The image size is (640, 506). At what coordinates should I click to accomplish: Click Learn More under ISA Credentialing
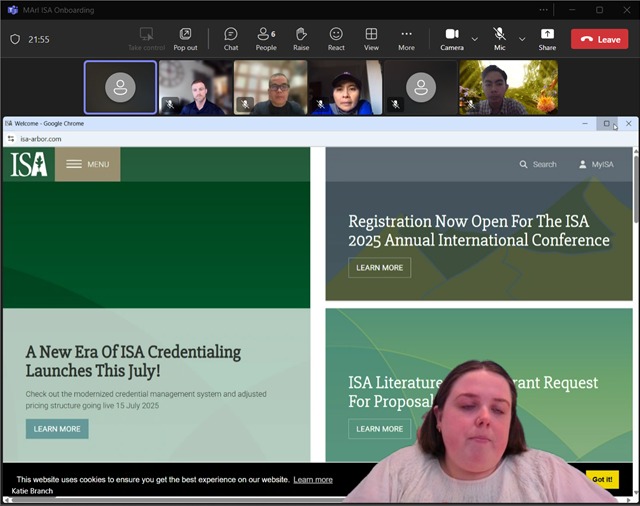57,429
